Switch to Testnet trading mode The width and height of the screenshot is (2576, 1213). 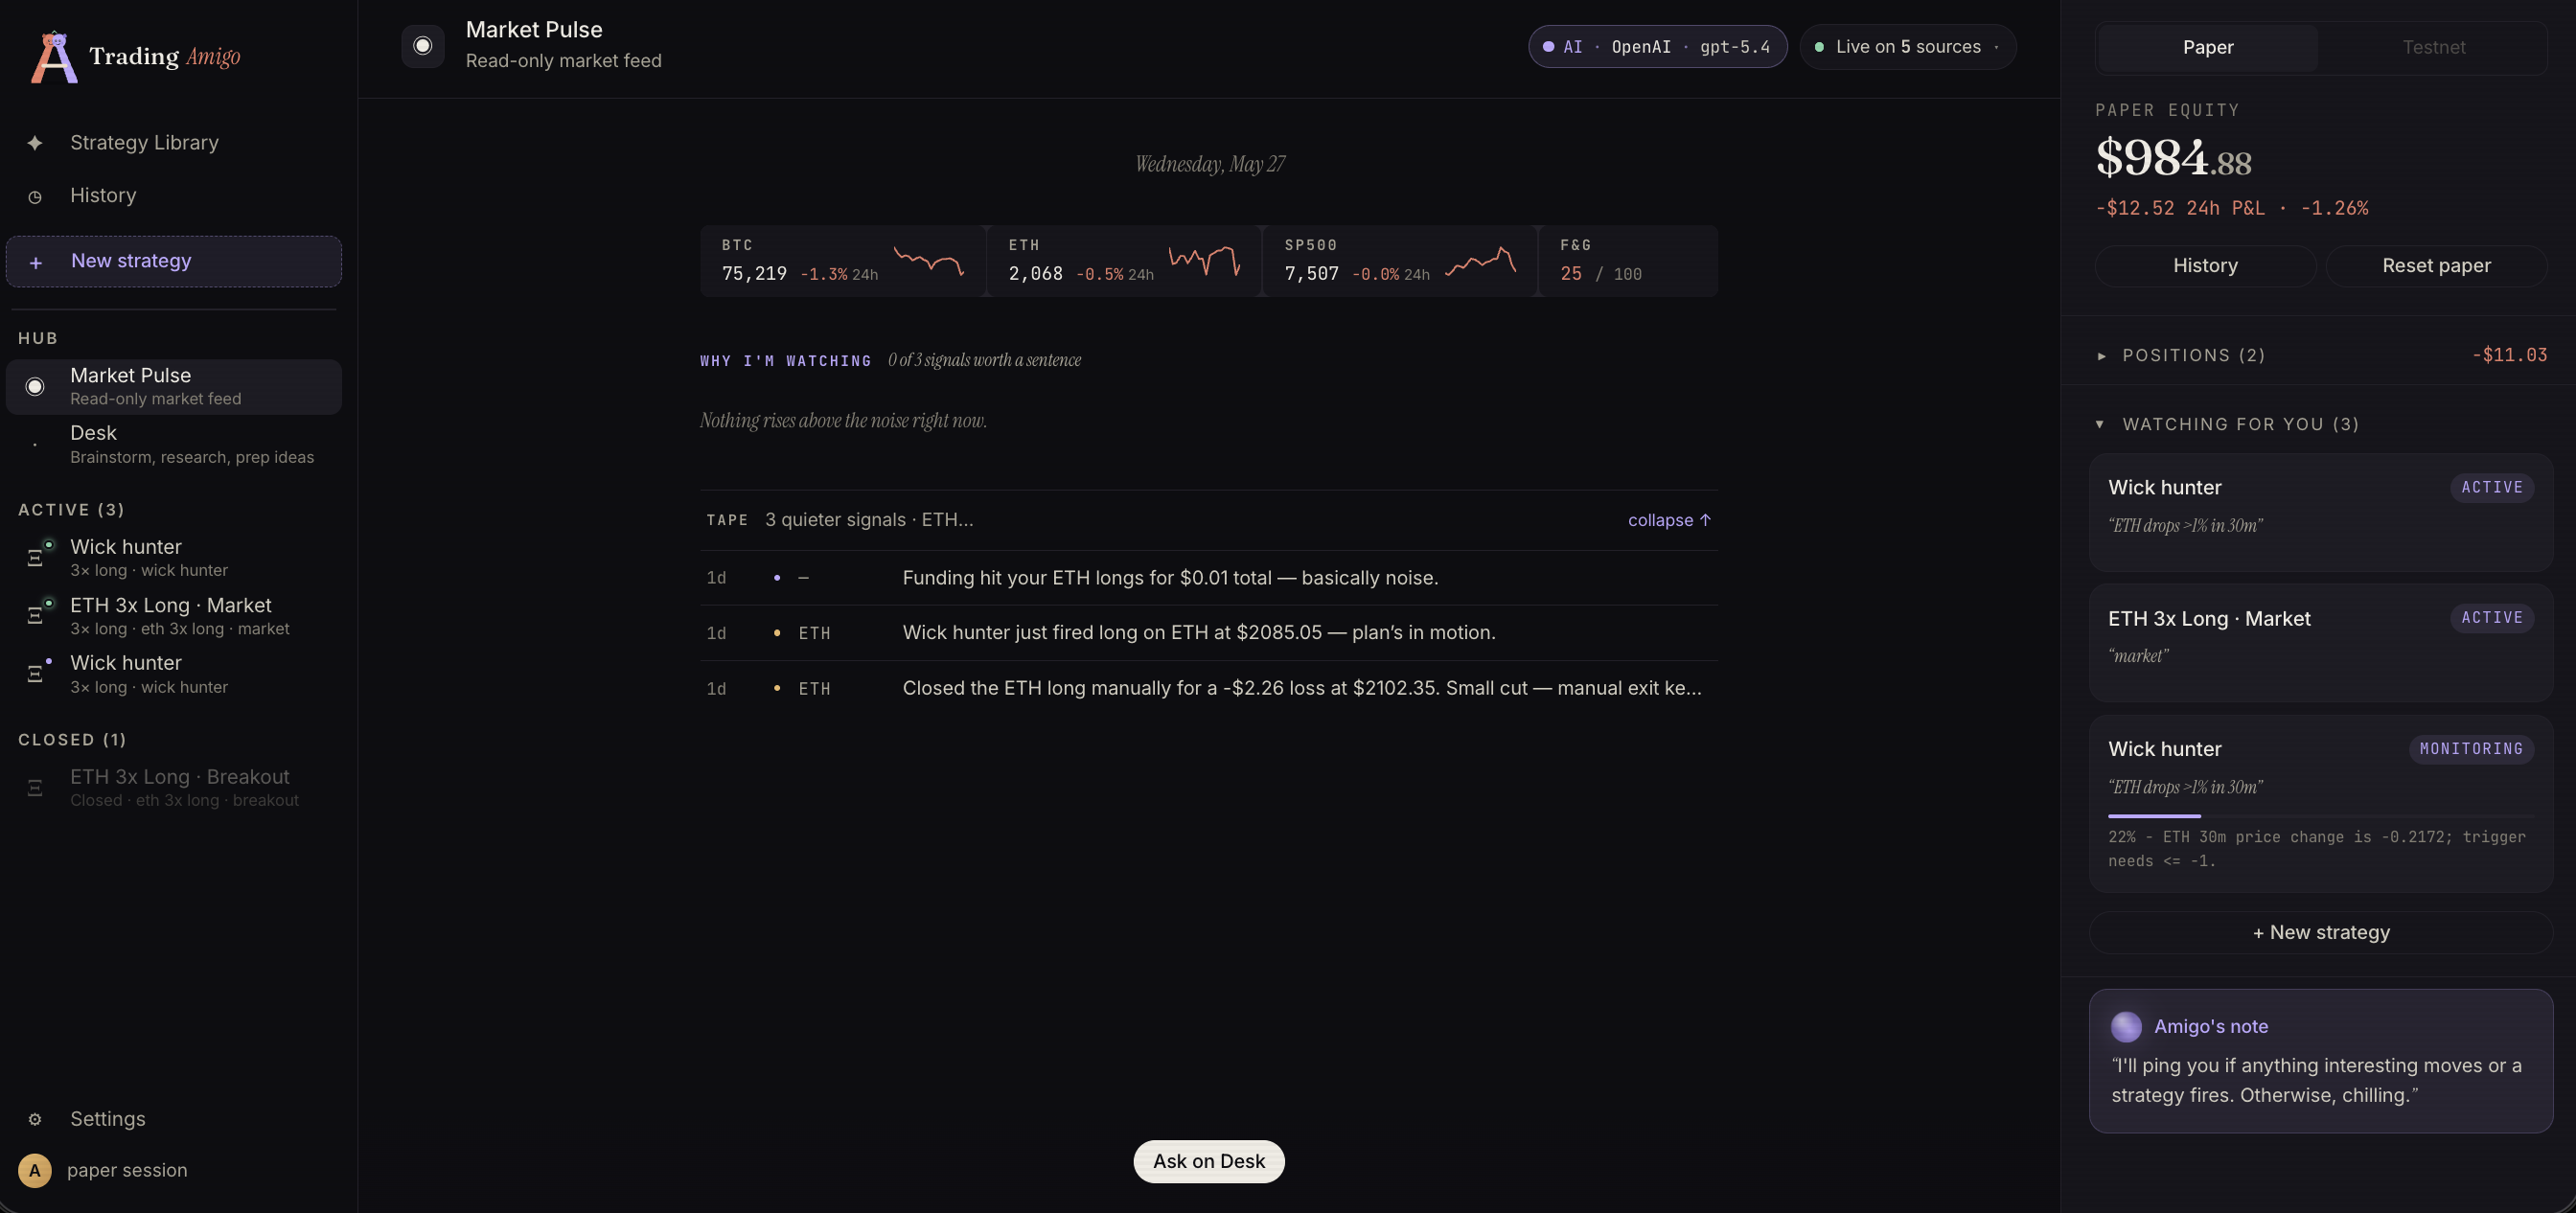pyautogui.click(x=2433, y=47)
